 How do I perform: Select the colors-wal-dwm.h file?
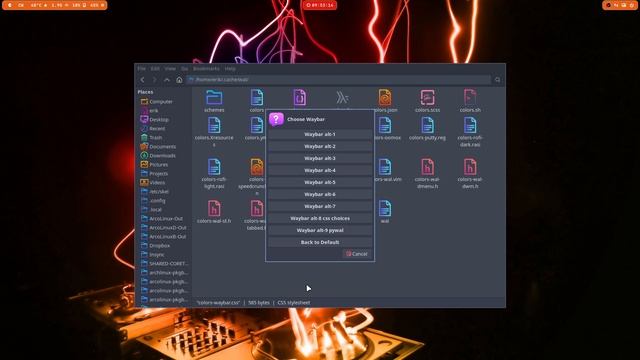[x=470, y=167]
